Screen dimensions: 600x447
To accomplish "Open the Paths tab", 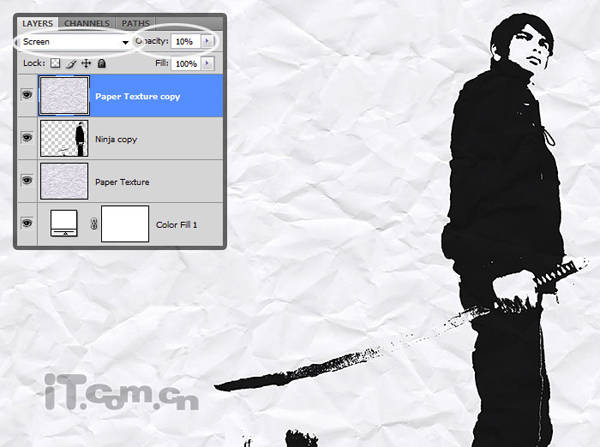I will tap(135, 23).
